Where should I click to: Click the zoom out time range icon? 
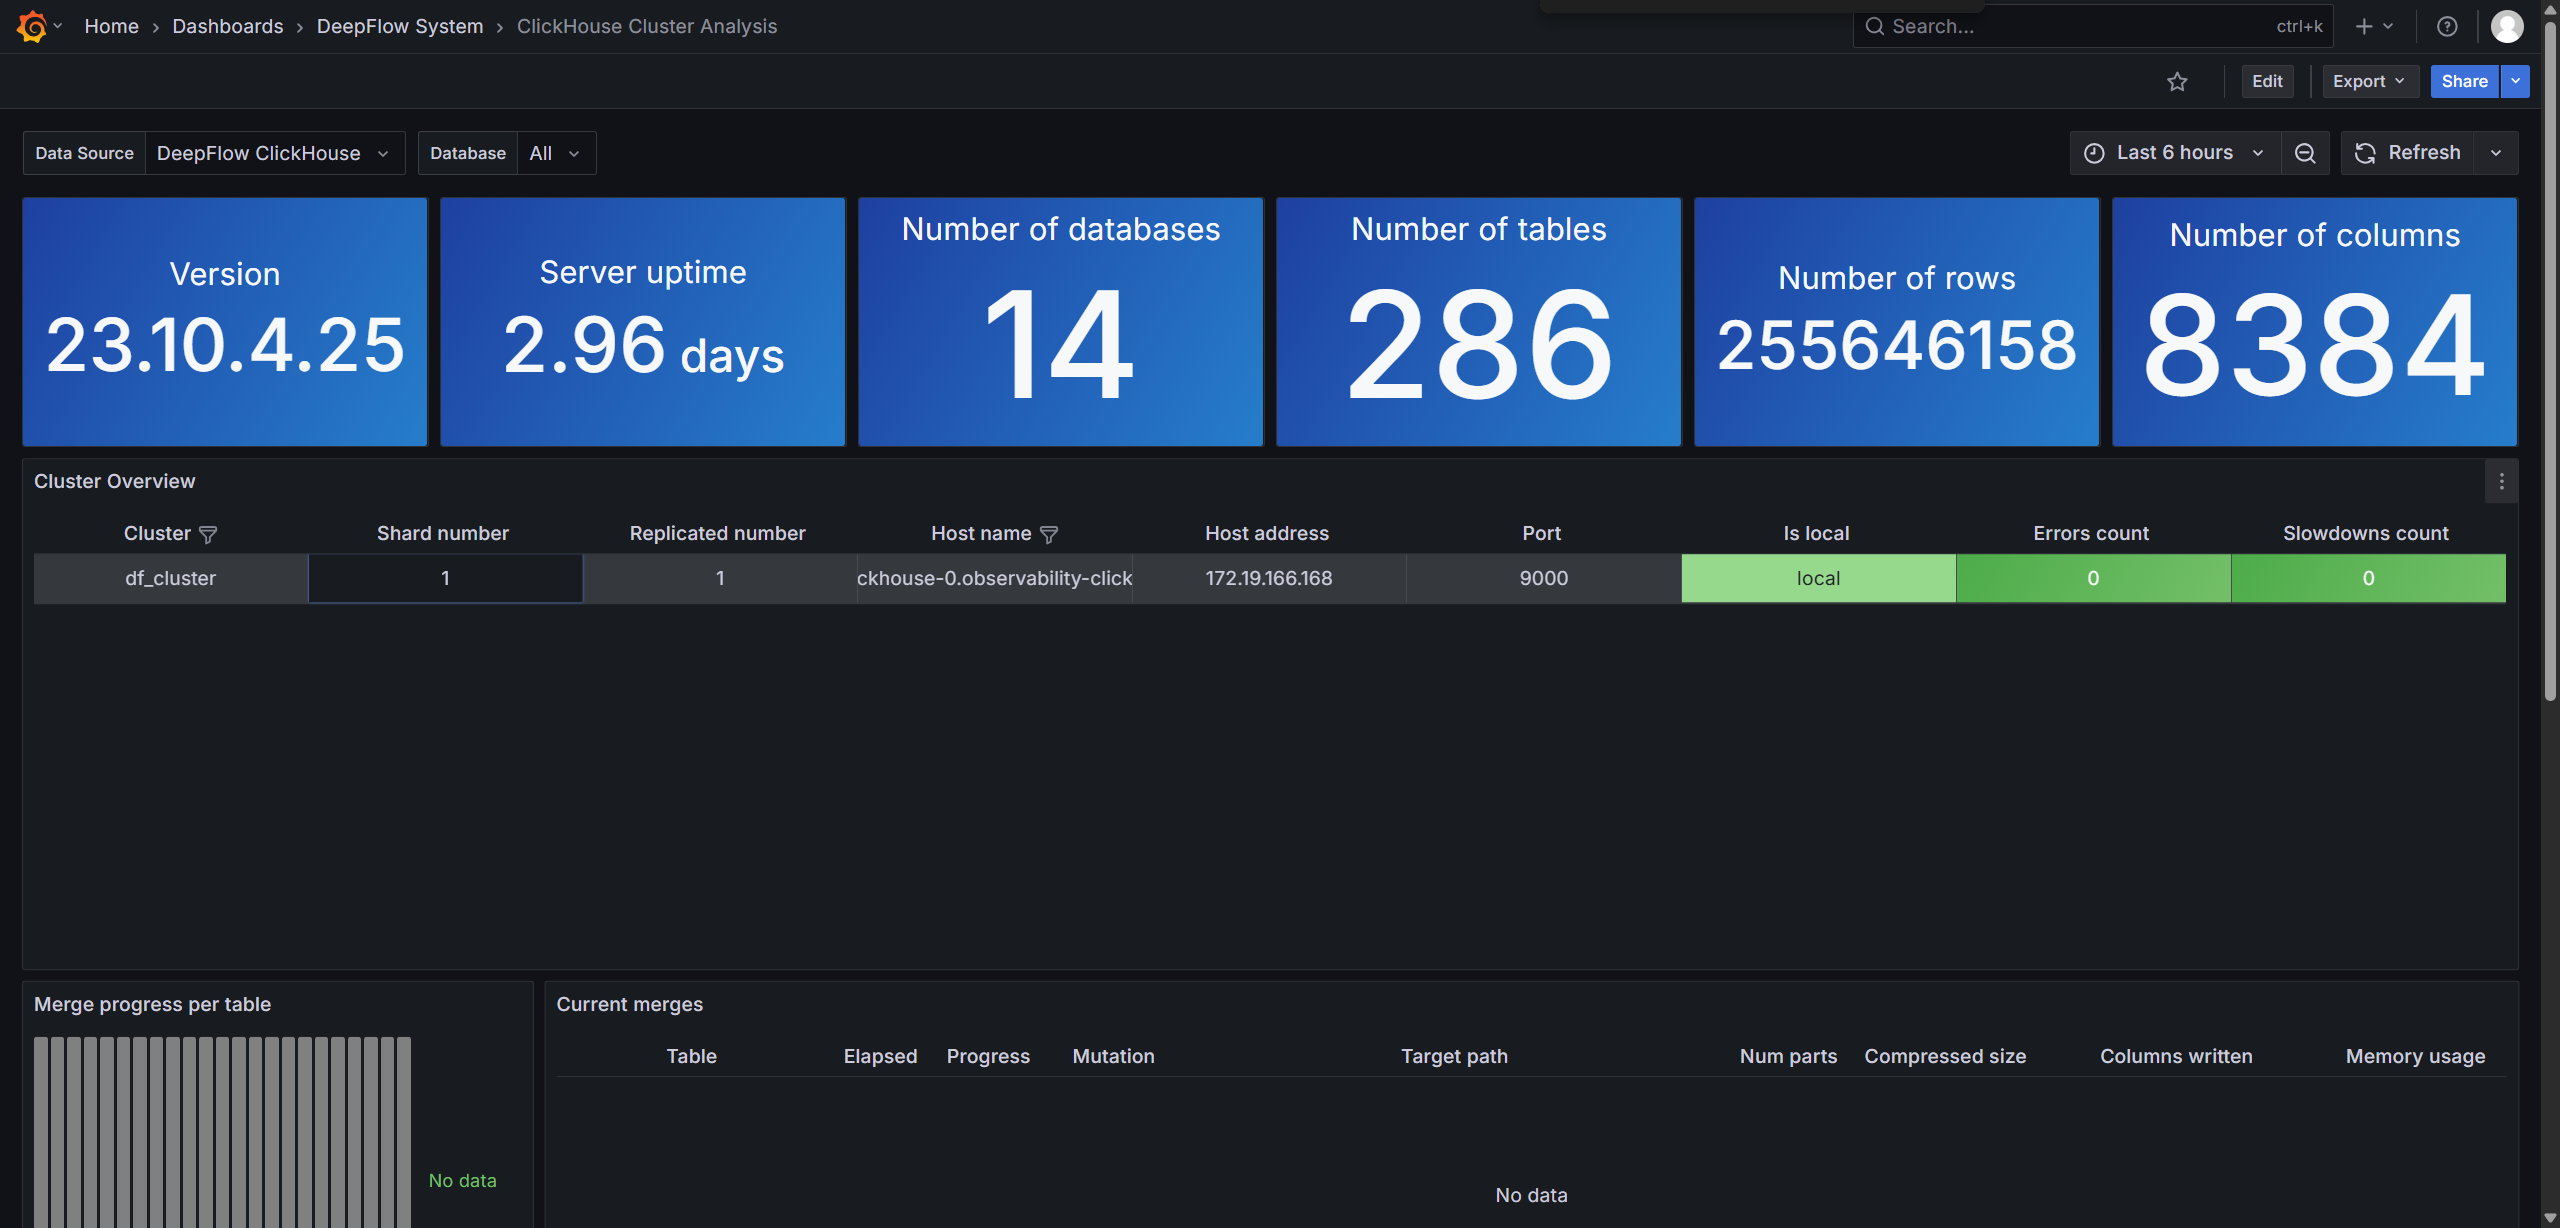point(2305,153)
